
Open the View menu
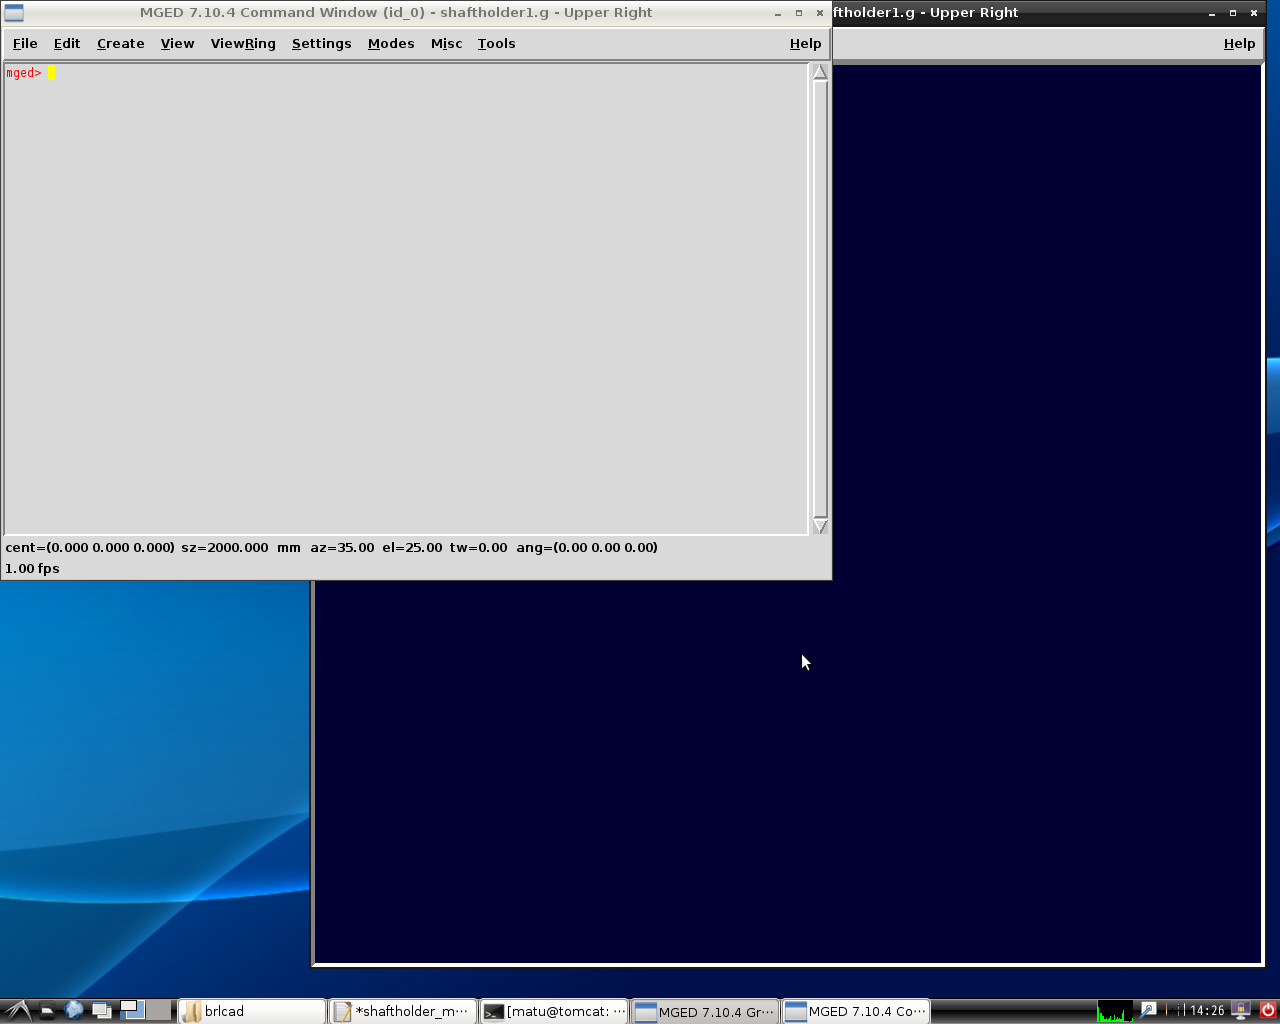[178, 43]
